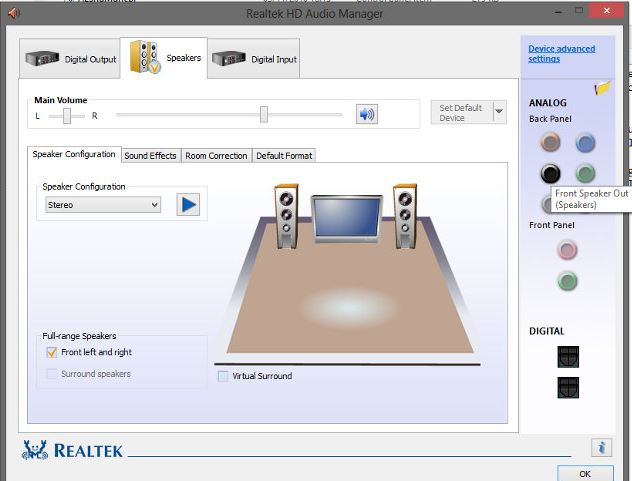The width and height of the screenshot is (632, 481).
Task: Click the DIGITAL section heading
Action: (x=547, y=331)
